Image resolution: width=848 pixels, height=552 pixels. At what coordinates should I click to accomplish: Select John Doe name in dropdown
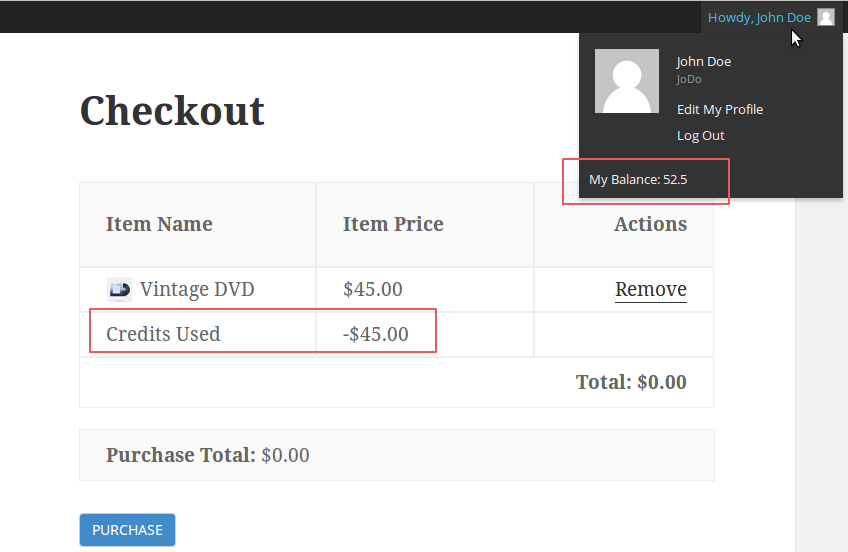(704, 62)
